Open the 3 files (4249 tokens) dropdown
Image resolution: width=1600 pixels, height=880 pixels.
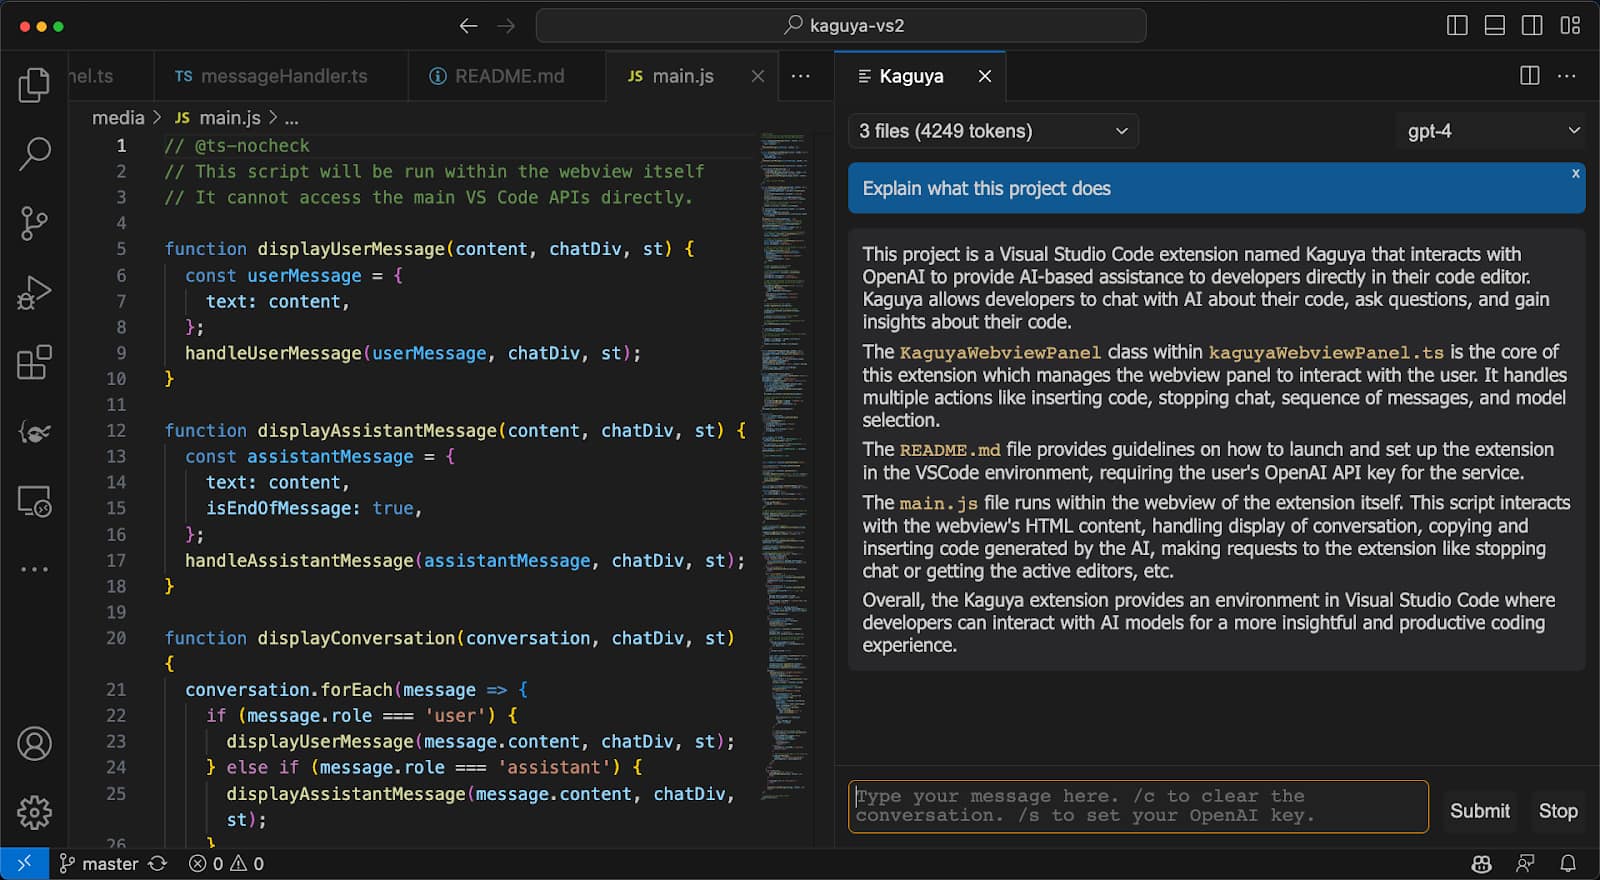click(993, 131)
